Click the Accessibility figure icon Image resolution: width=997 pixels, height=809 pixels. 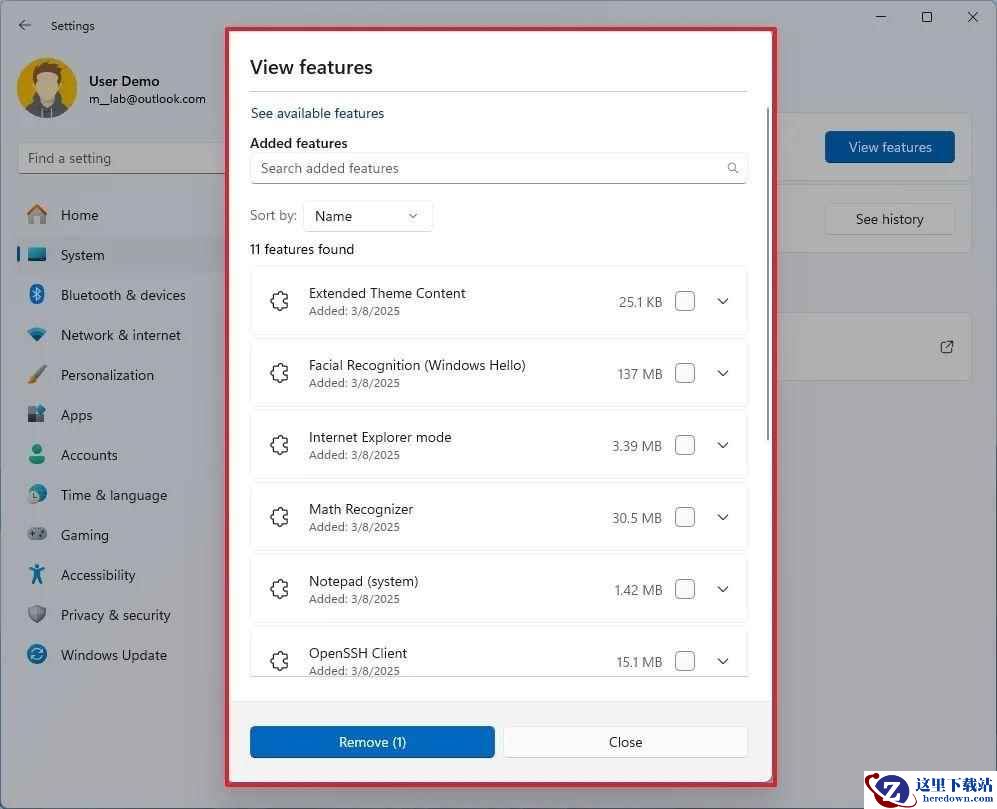(37, 574)
